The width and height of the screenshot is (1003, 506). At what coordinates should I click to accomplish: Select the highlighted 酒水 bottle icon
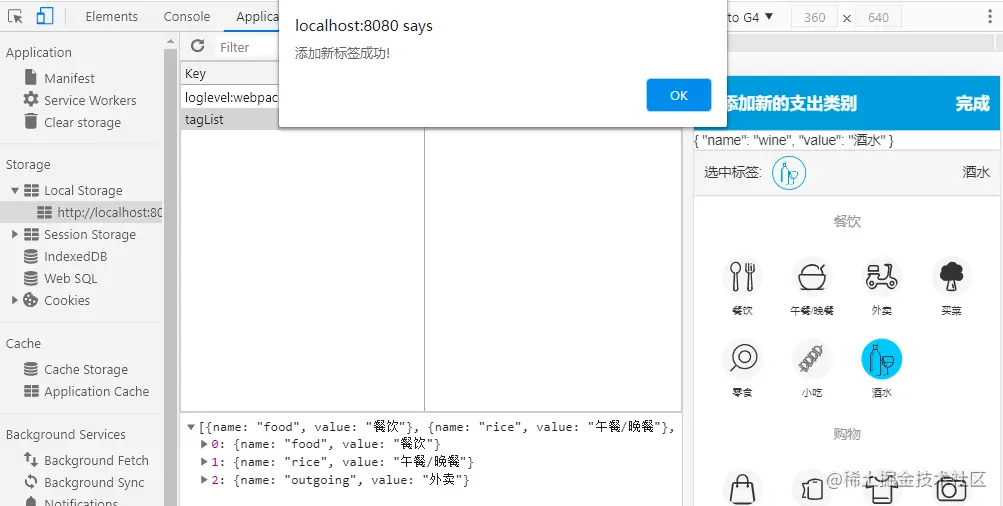click(881, 358)
